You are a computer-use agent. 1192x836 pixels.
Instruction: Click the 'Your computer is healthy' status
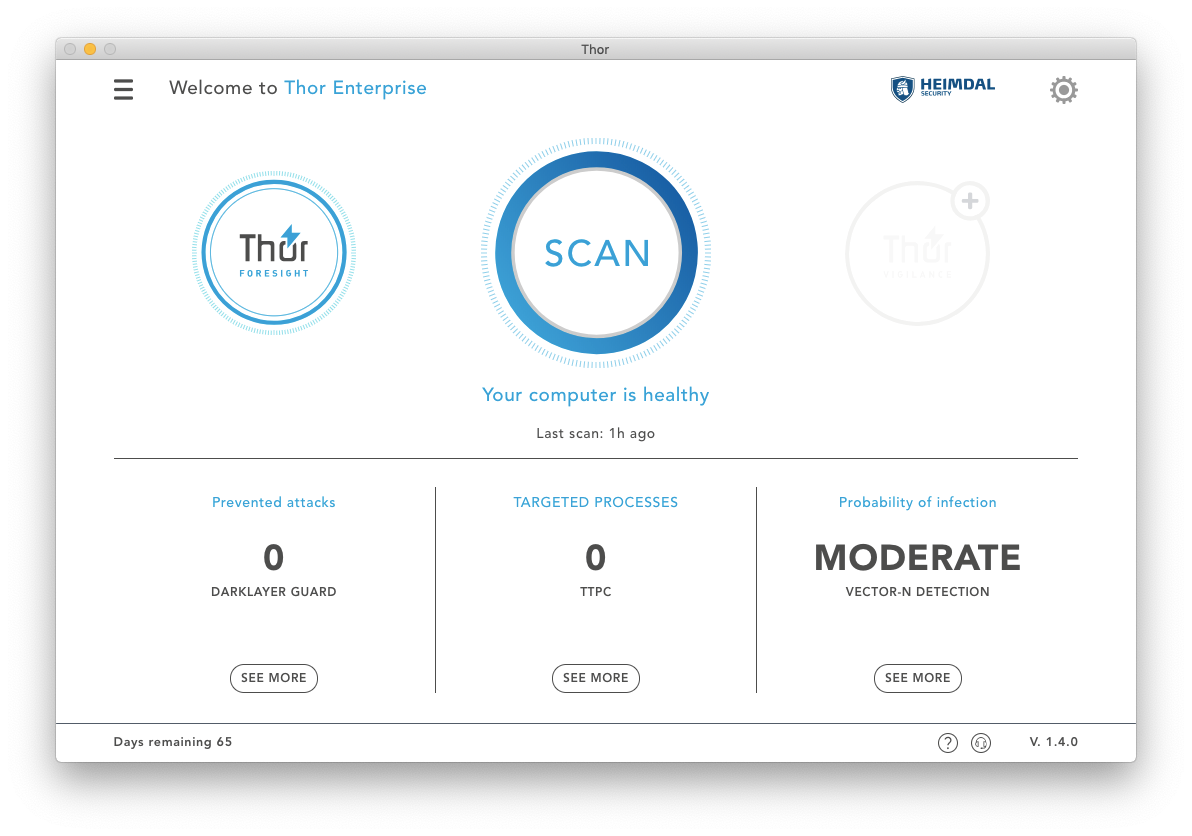coord(596,395)
